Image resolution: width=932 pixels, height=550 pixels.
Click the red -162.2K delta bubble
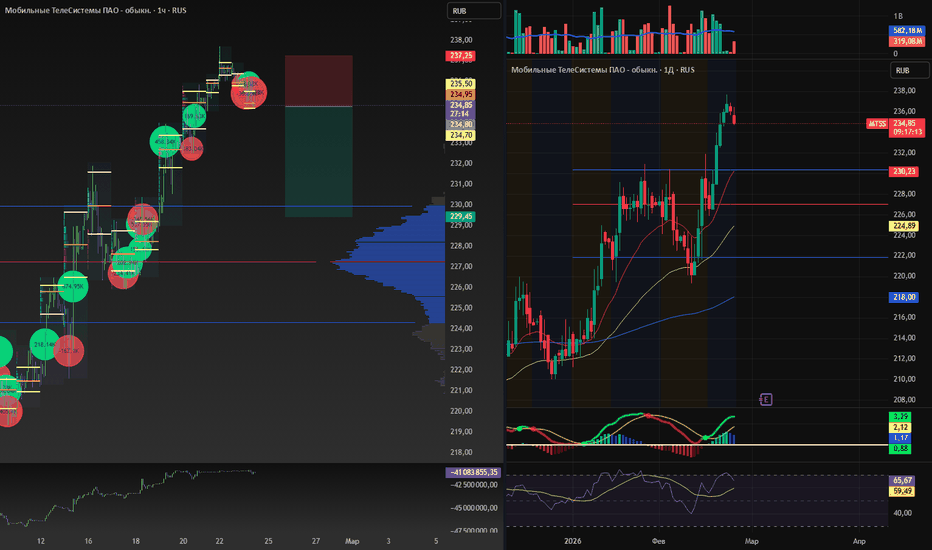(69, 351)
